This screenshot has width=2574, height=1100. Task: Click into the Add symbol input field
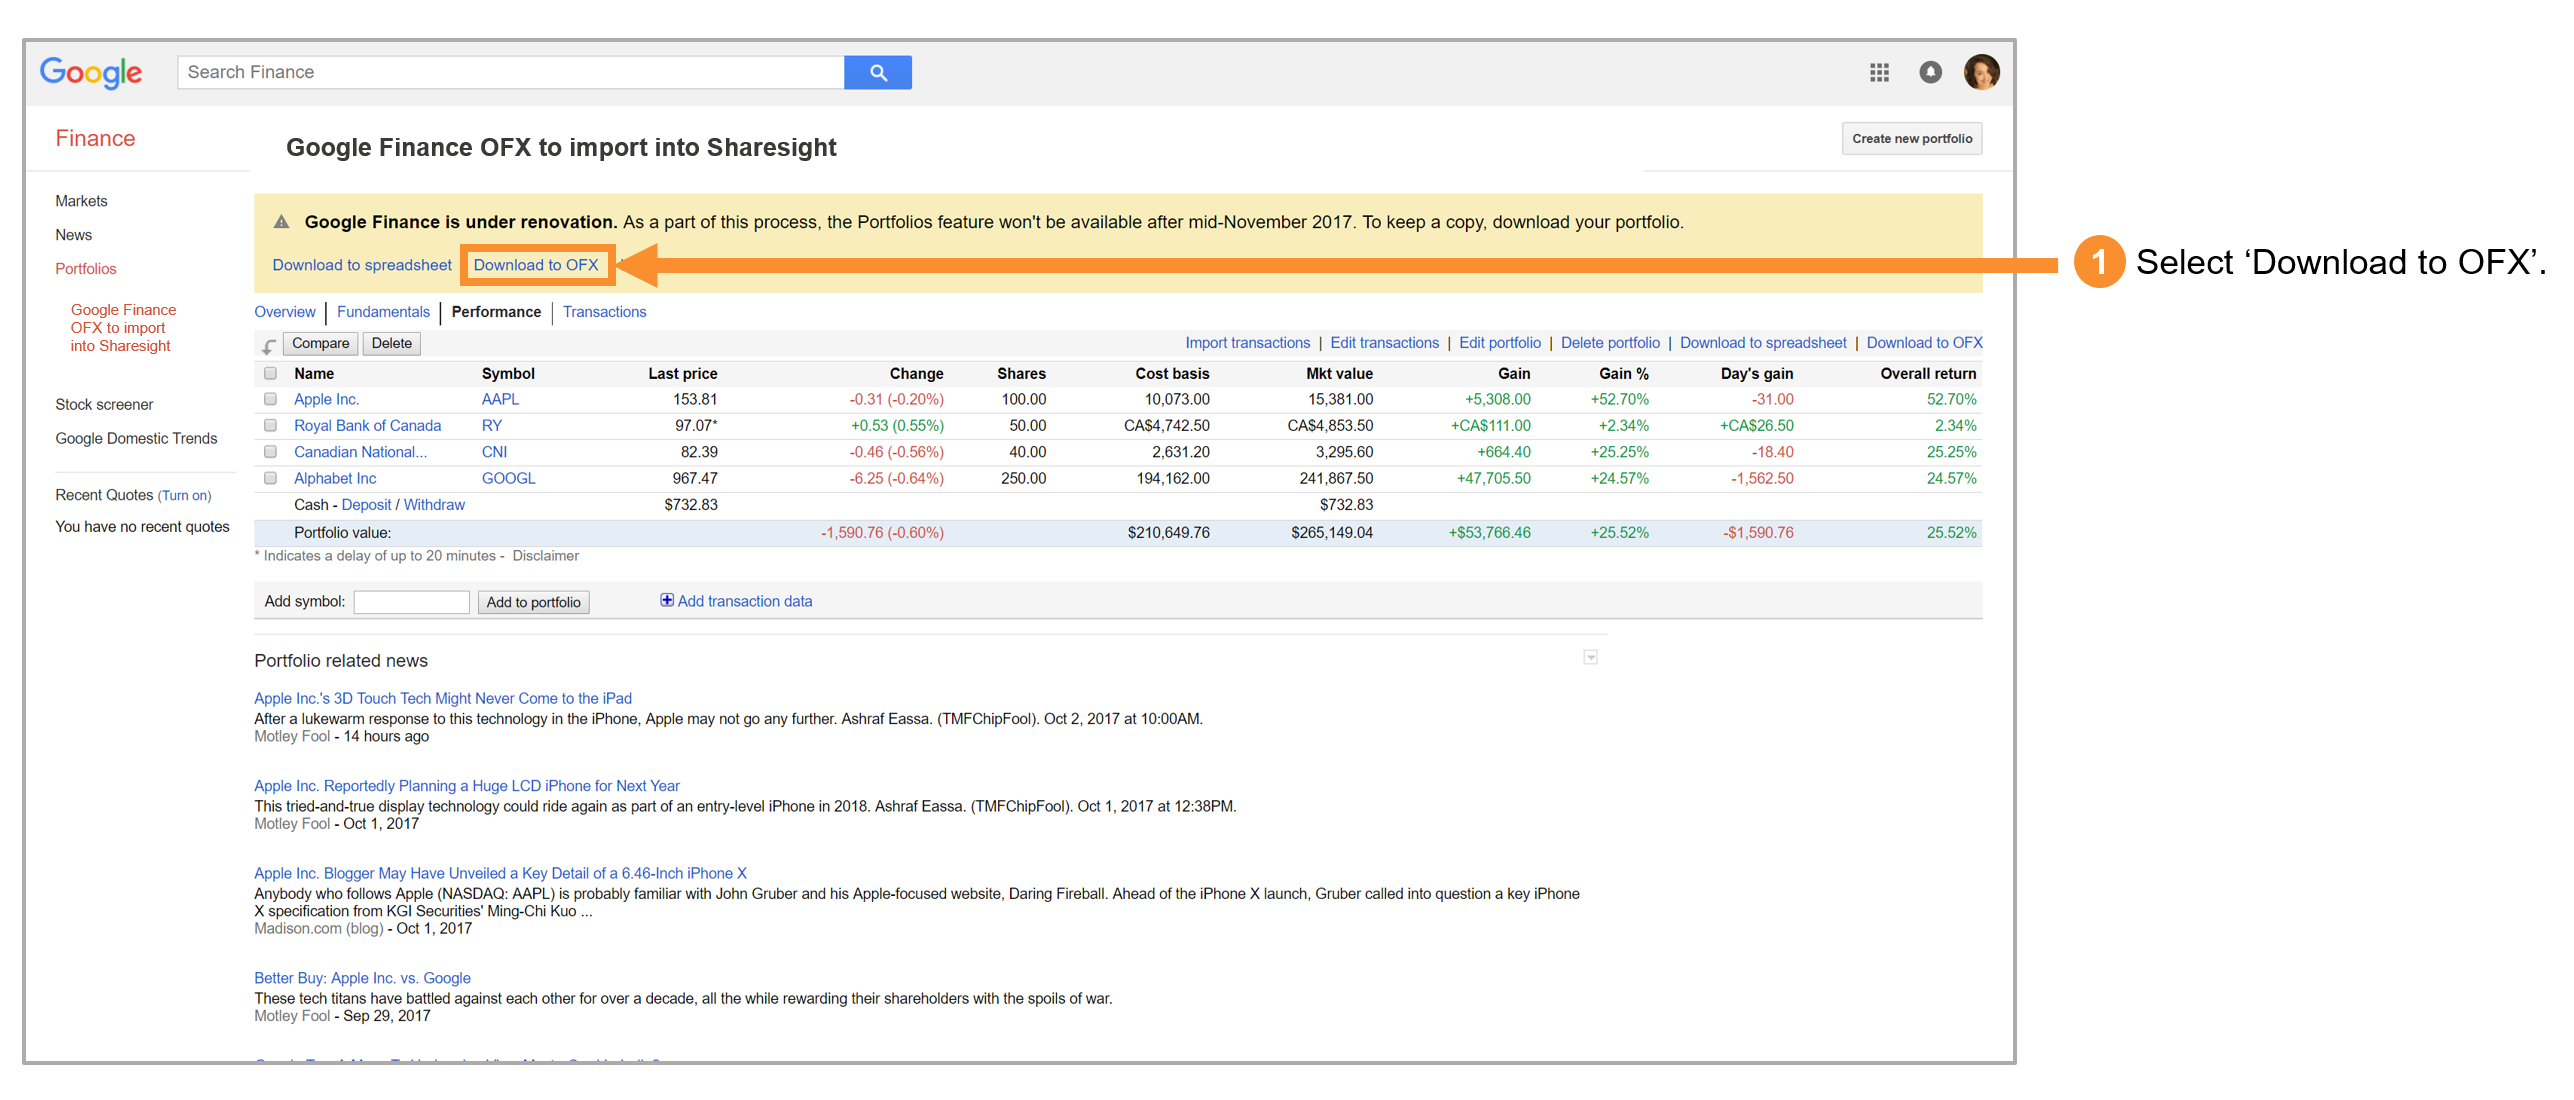[x=411, y=602]
